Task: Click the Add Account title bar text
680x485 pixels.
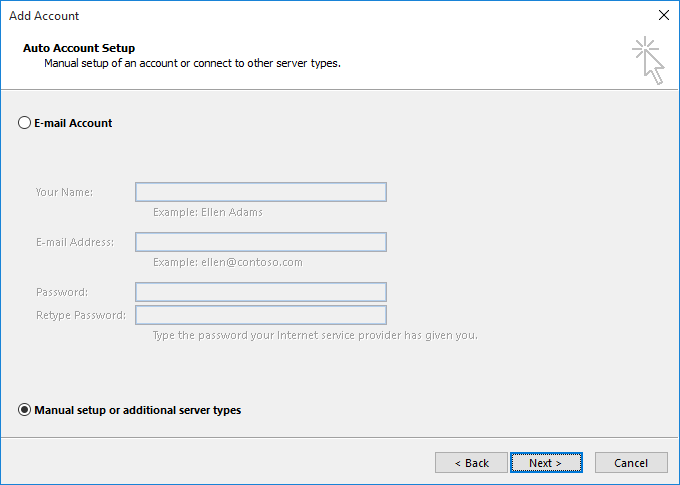Action: click(x=44, y=16)
